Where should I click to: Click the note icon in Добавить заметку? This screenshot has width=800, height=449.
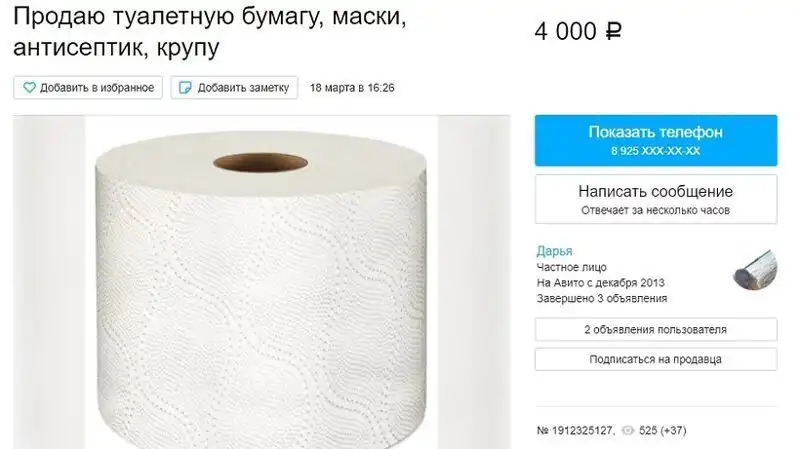tap(185, 88)
